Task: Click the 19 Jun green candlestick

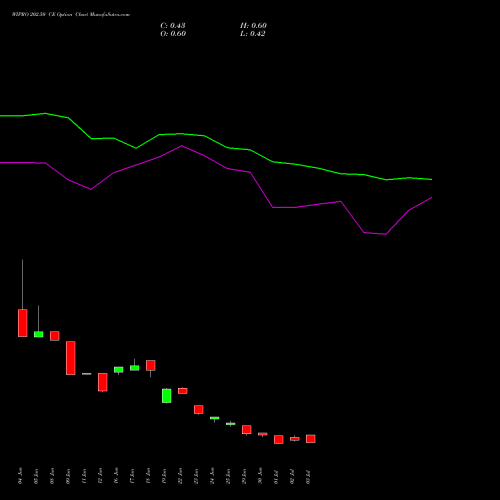Action: [x=167, y=396]
